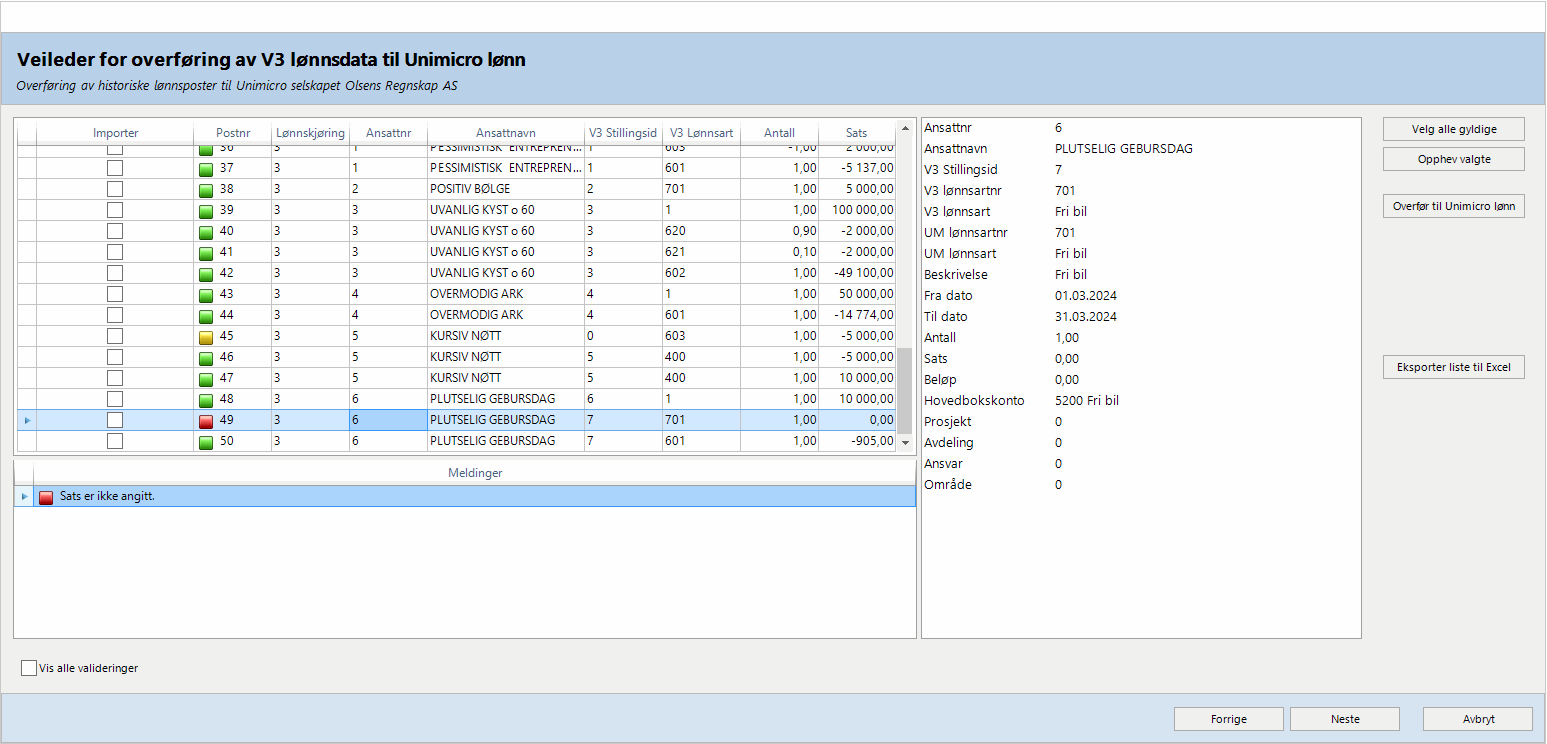This screenshot has height=744, width=1547.
Task: Click the green status icon on row 41
Action: (x=206, y=253)
